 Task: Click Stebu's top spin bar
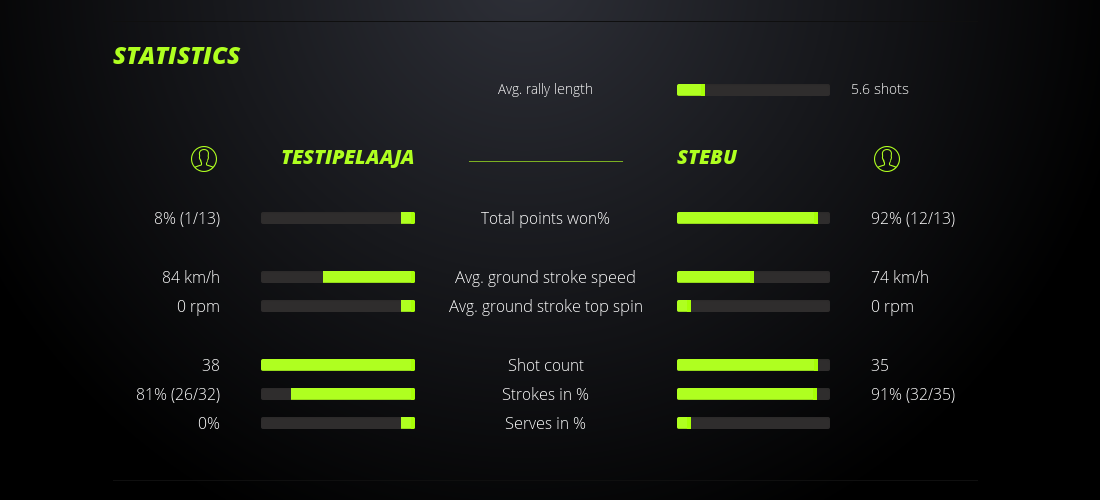[x=753, y=306]
